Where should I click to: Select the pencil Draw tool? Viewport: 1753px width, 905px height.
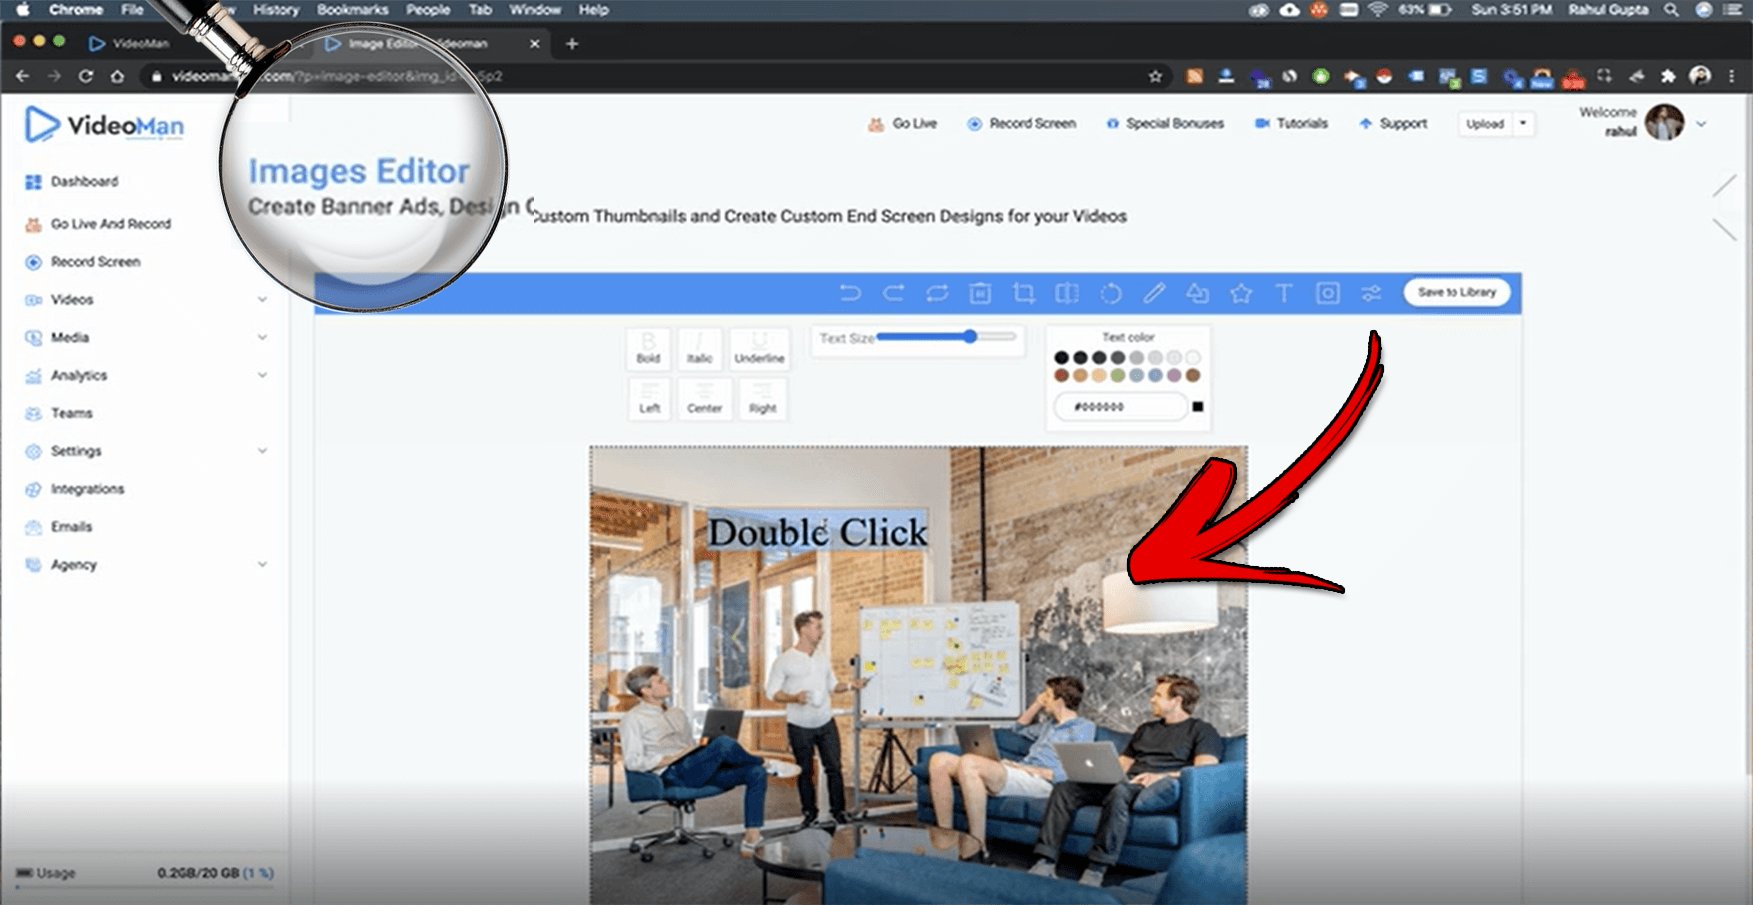(1154, 293)
